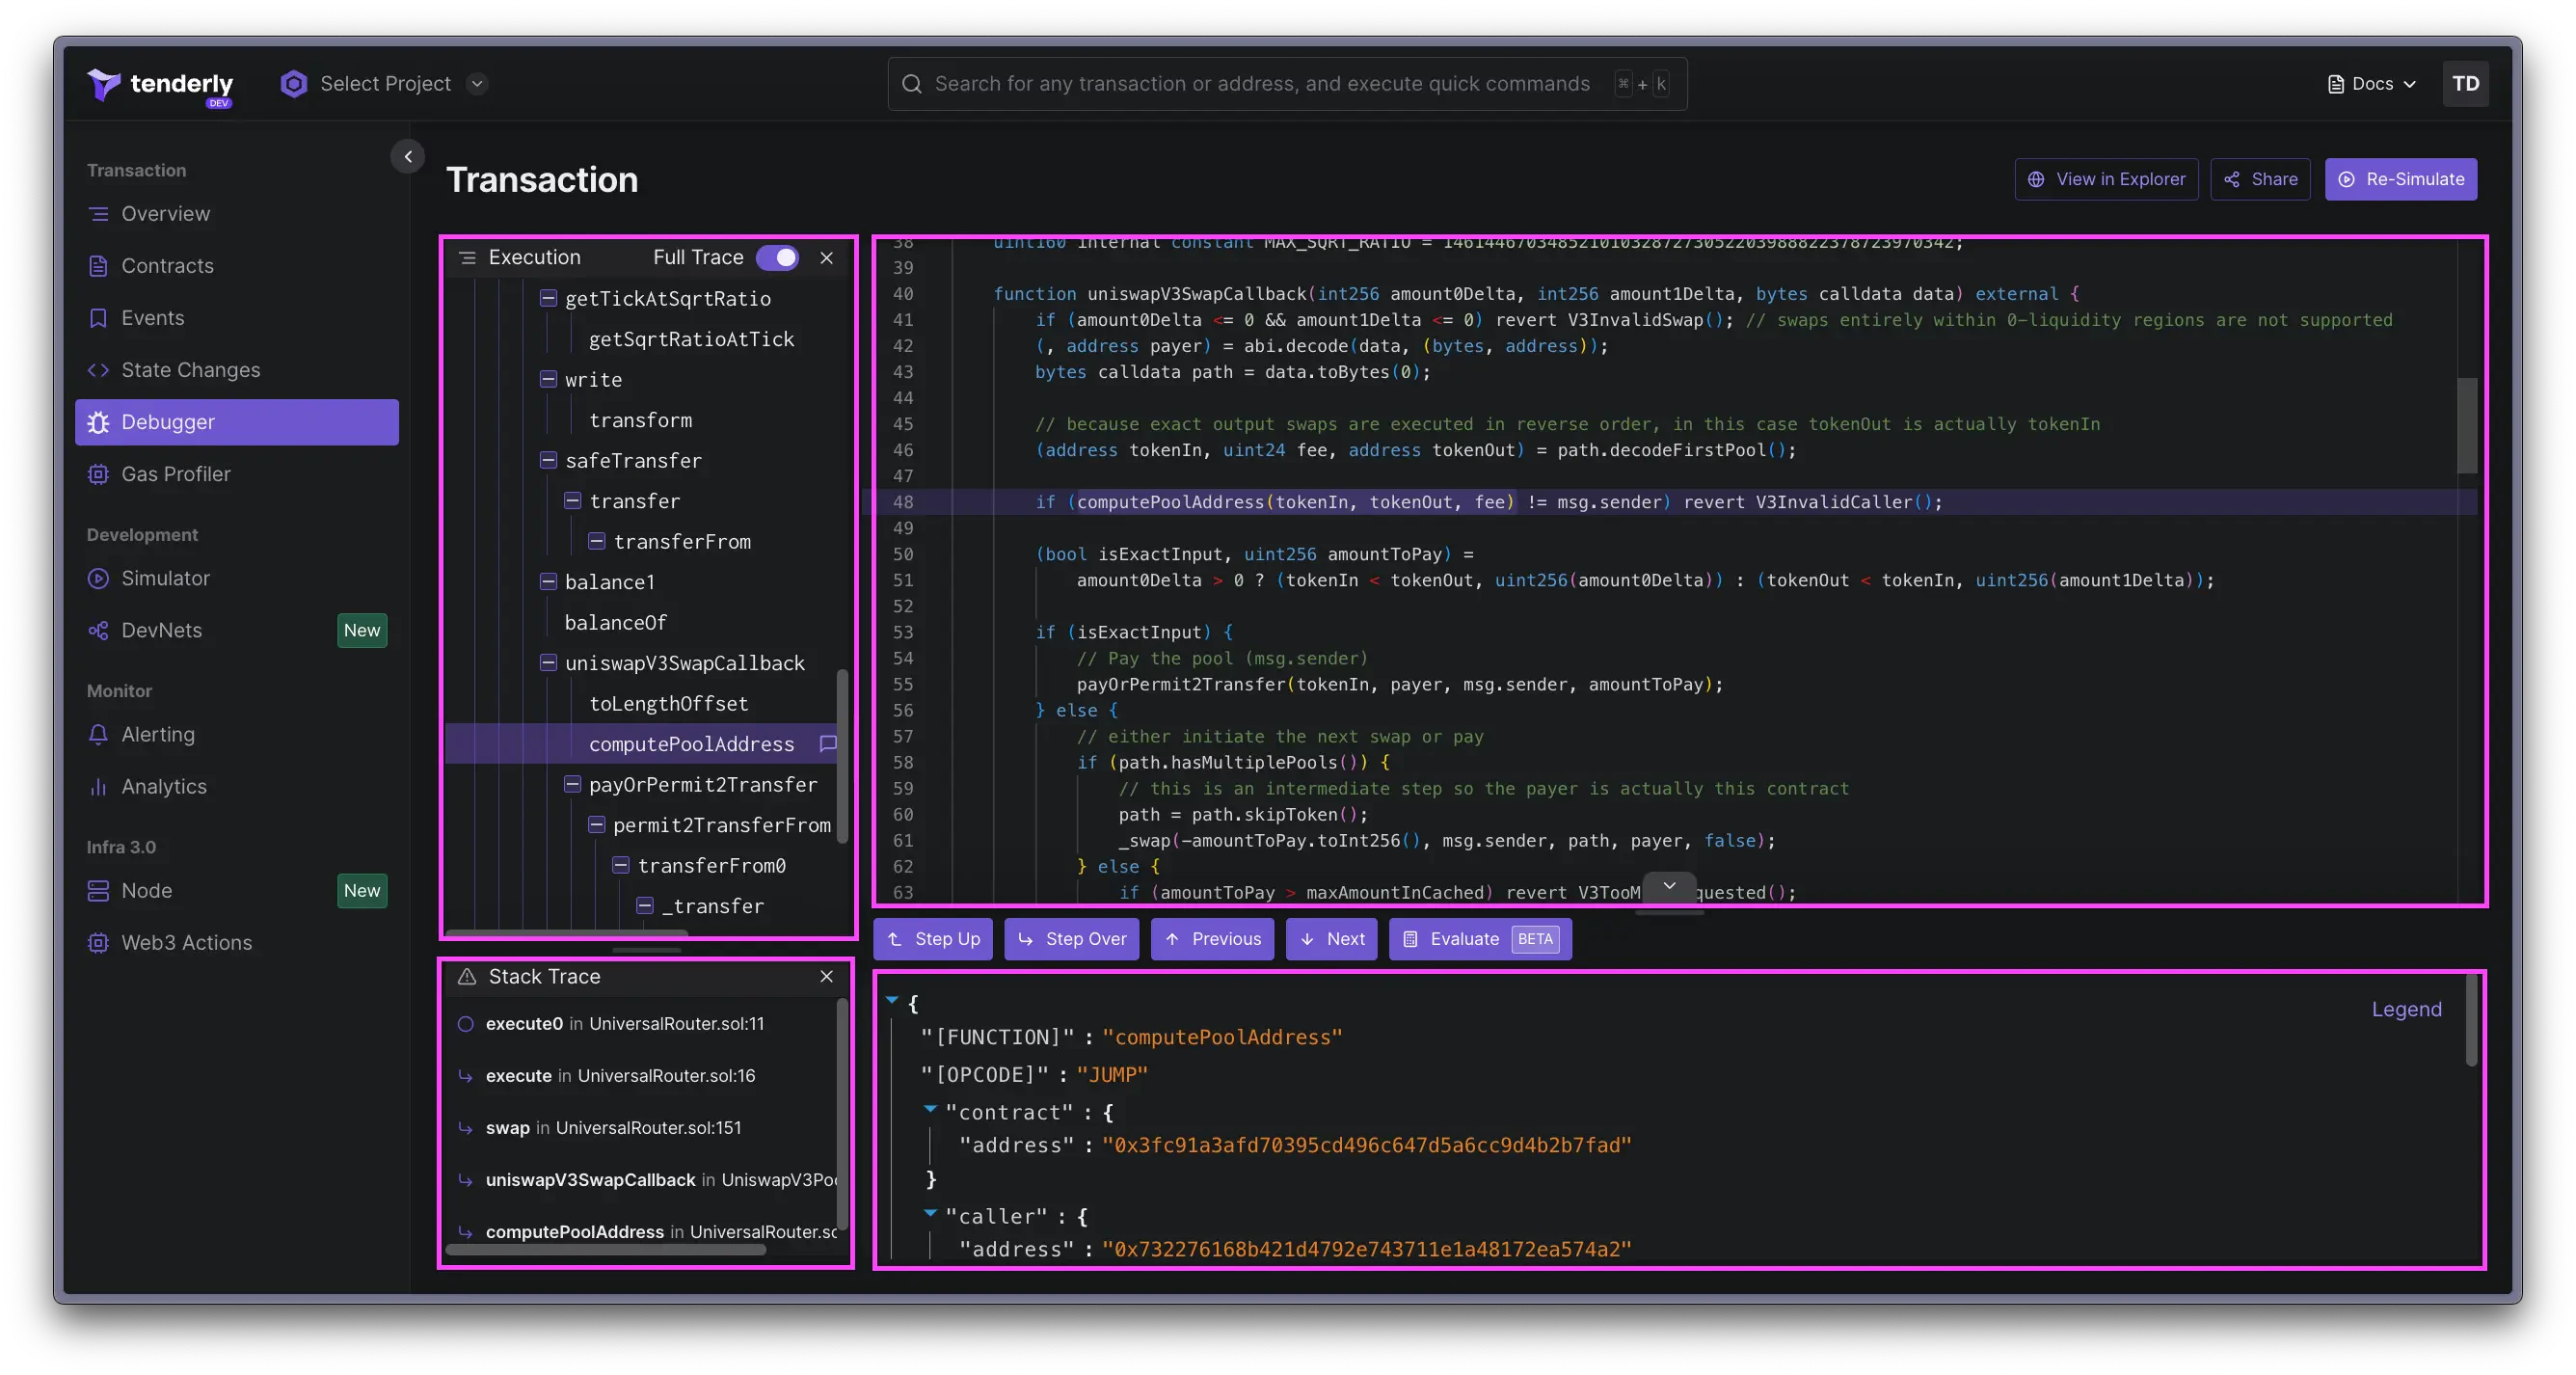Screen dimensions: 2576x1375
Task: Toggle the Full Trace switch
Action: pos(777,257)
